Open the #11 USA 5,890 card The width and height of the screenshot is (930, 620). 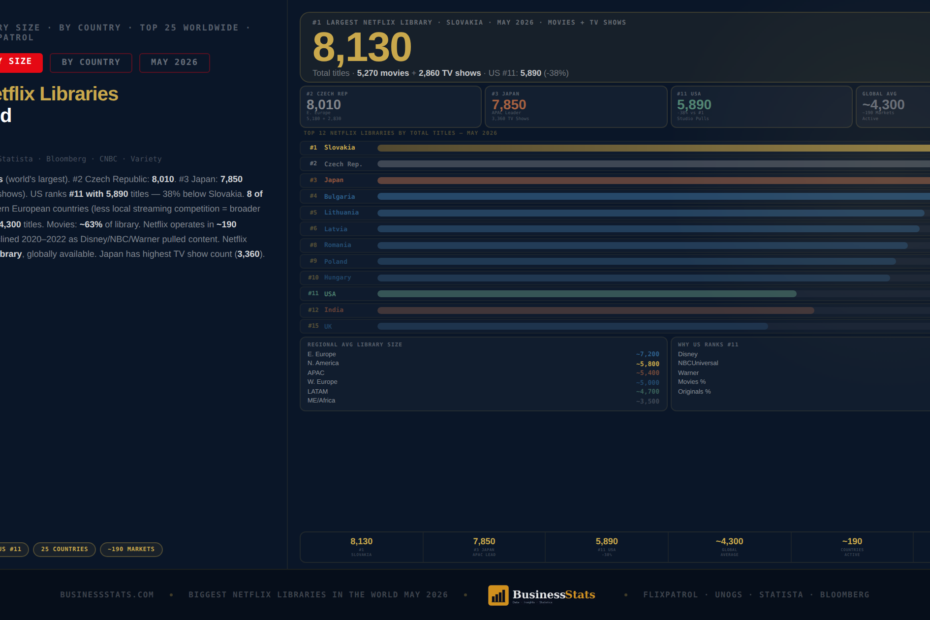pyautogui.click(x=762, y=107)
